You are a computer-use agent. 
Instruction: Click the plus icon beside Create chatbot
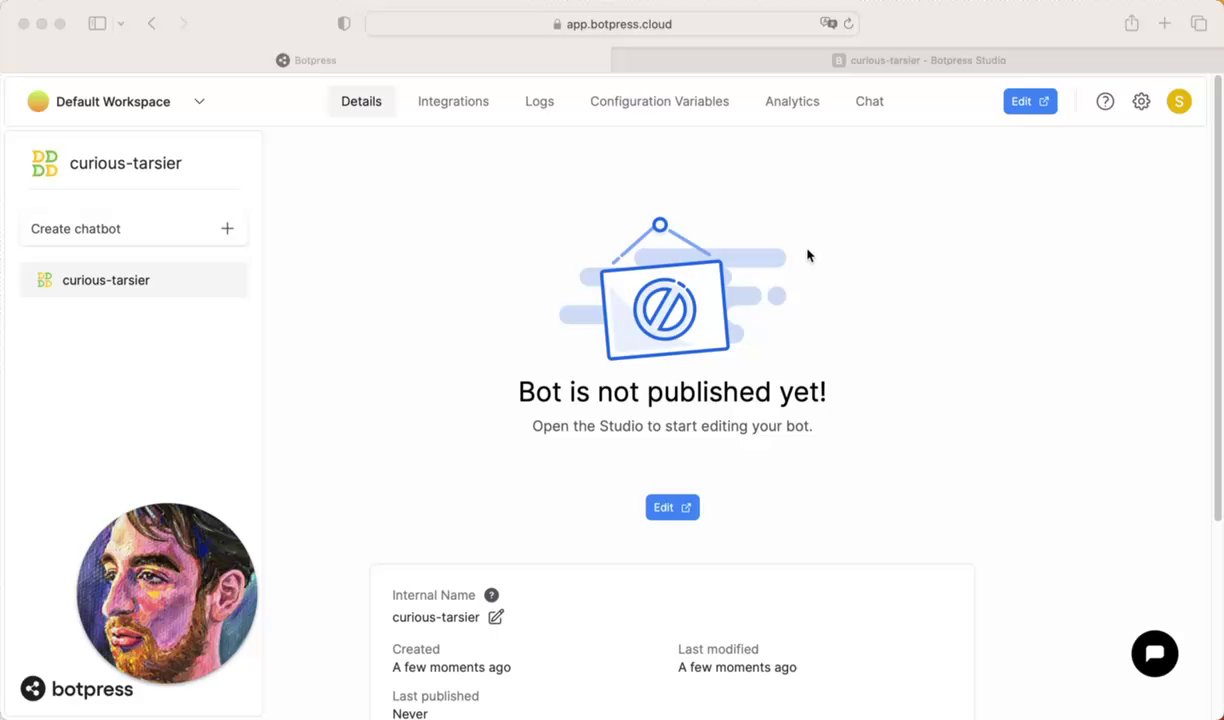tap(227, 229)
